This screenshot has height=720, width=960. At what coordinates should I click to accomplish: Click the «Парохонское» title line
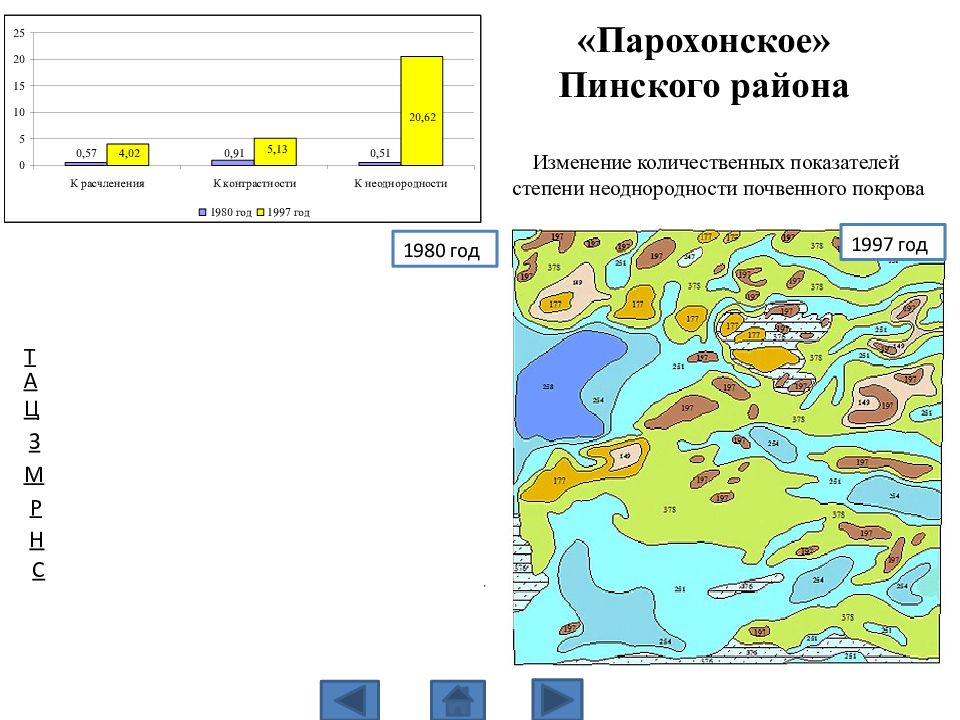704,42
